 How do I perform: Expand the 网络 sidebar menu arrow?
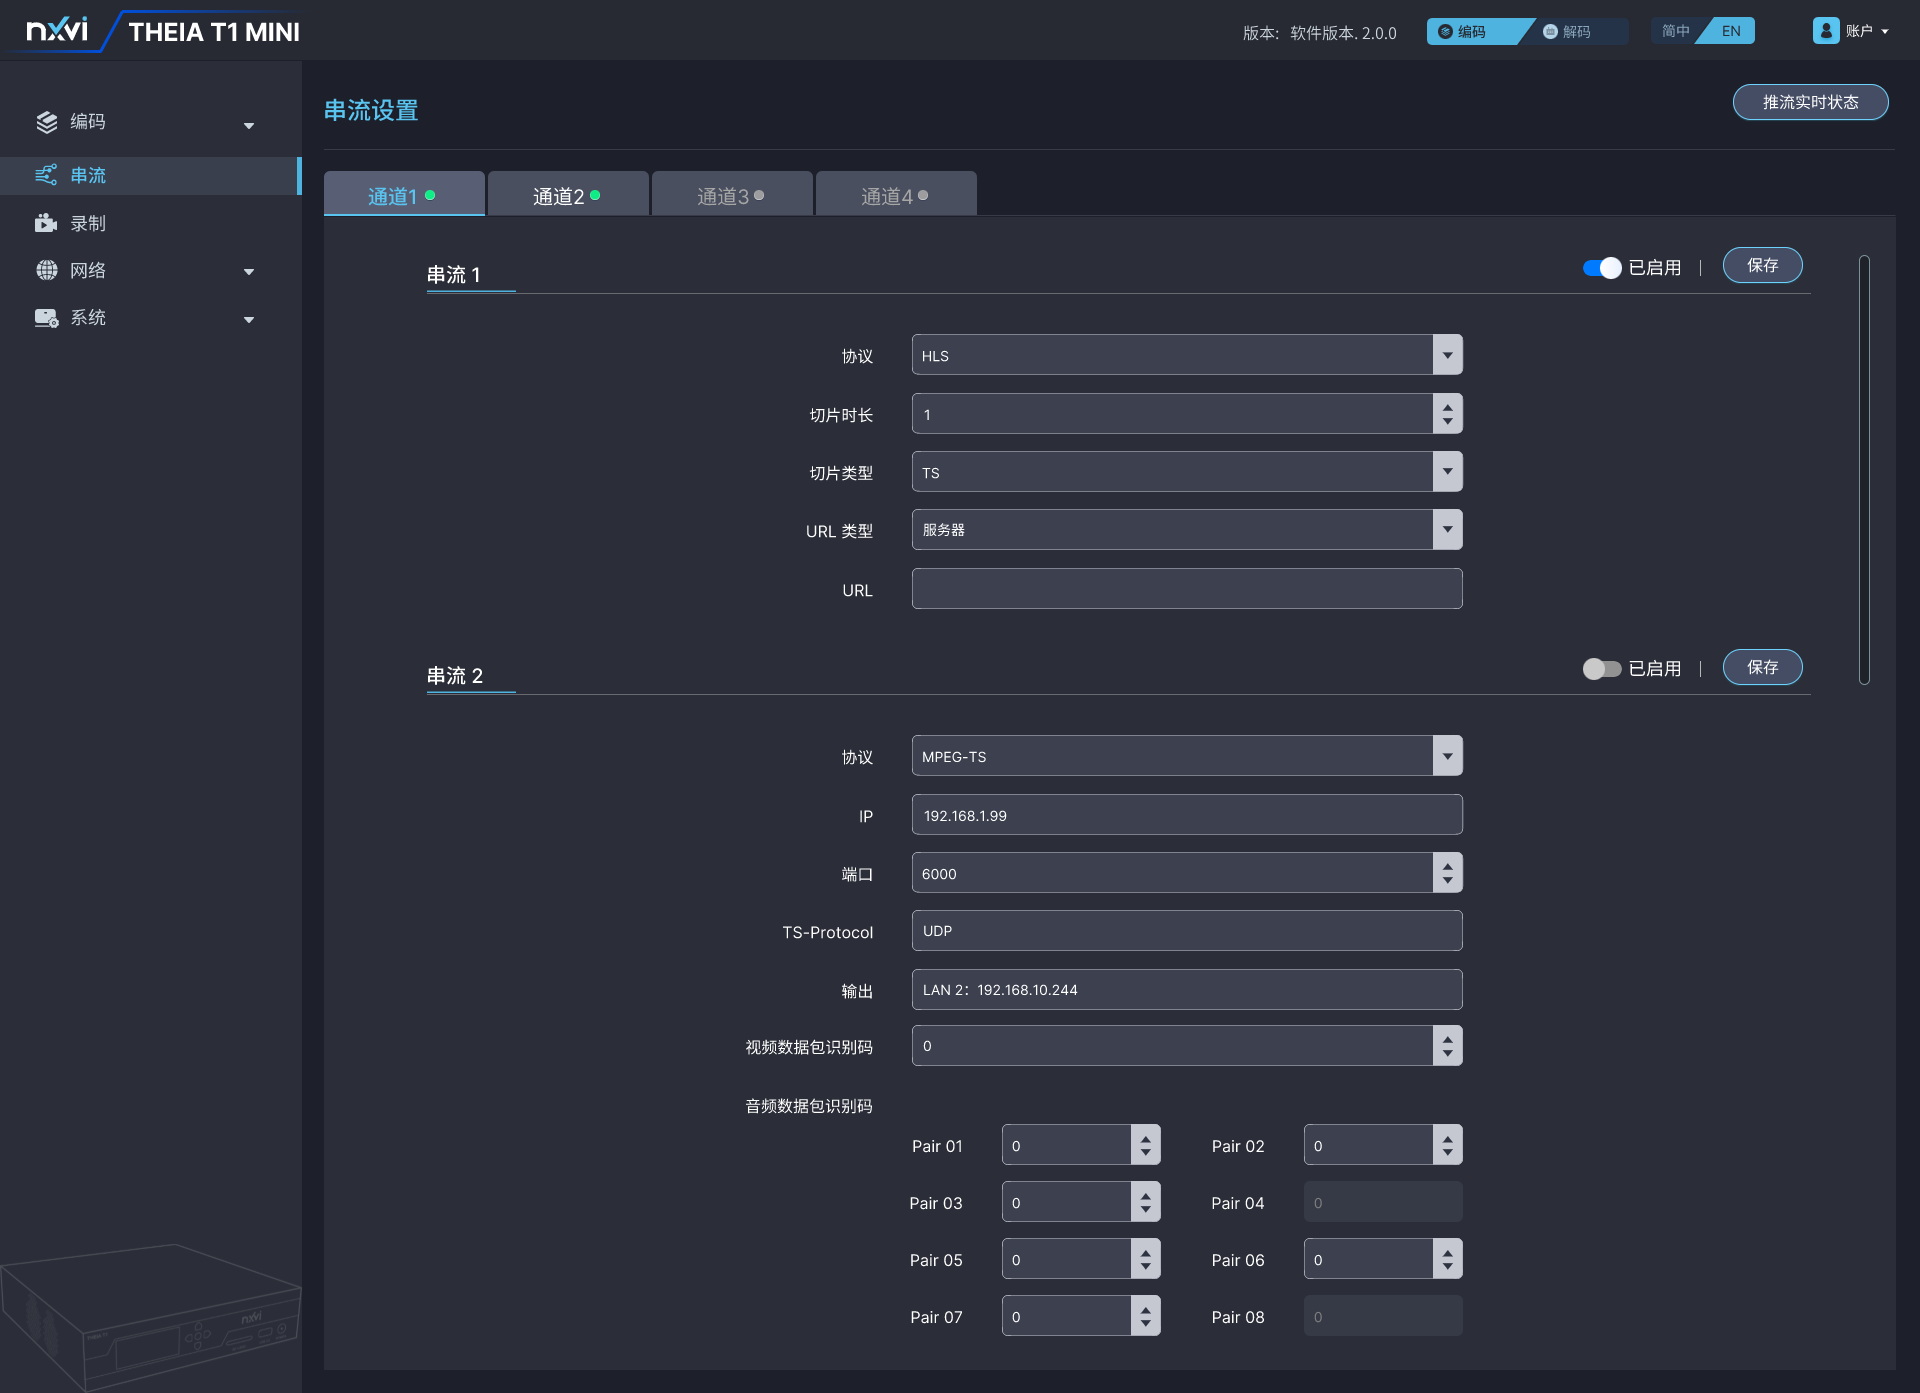pos(249,272)
